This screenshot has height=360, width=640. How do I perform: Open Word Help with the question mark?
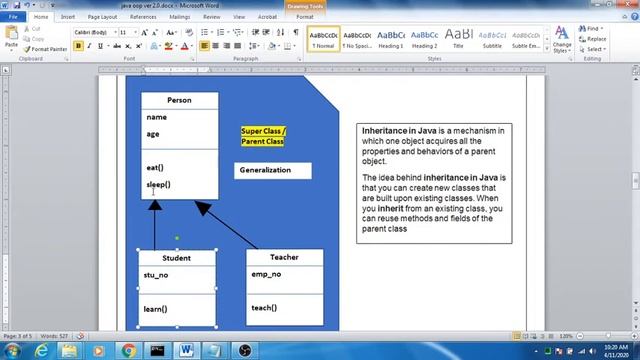635,17
